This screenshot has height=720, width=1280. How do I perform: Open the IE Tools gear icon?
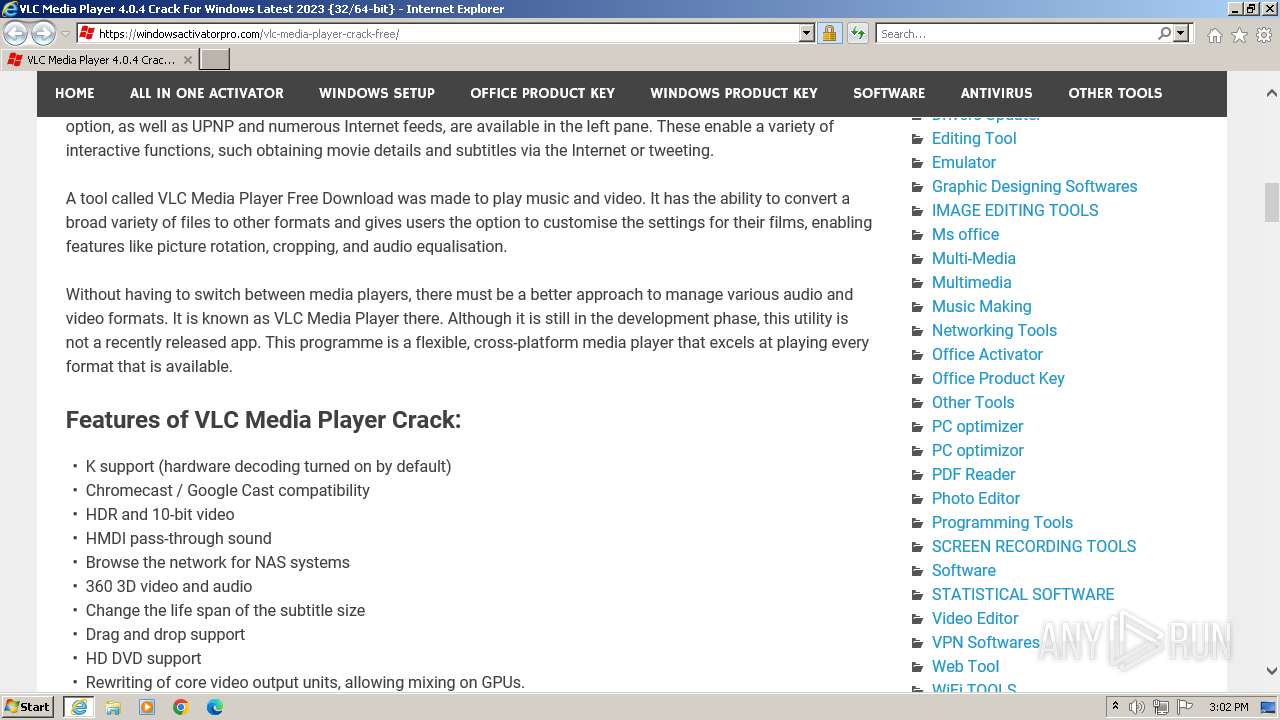tap(1264, 35)
